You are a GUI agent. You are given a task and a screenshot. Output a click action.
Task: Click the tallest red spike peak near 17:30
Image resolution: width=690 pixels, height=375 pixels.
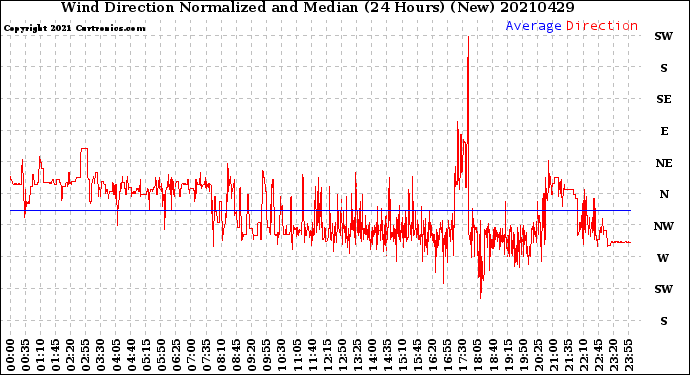pos(468,37)
